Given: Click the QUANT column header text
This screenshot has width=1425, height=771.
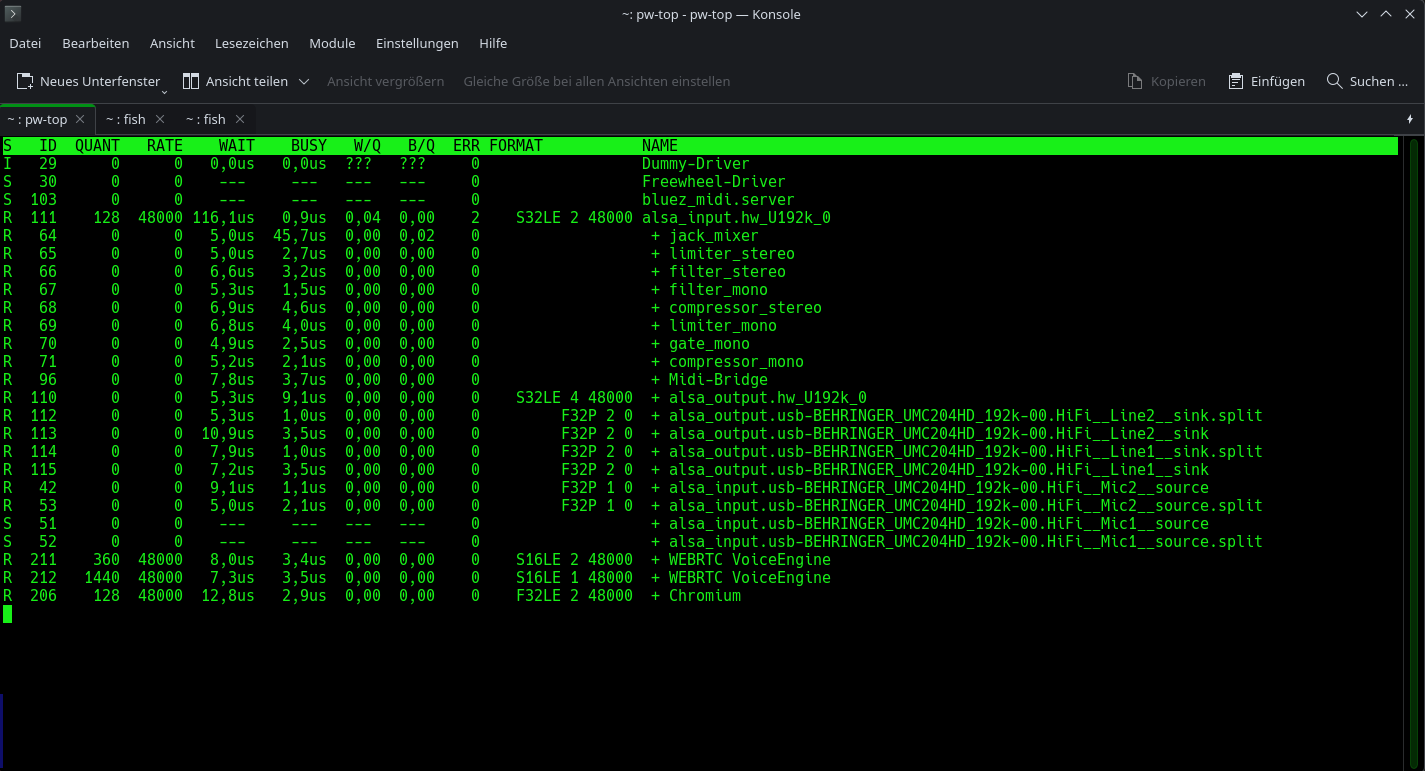Looking at the screenshot, I should [x=97, y=146].
